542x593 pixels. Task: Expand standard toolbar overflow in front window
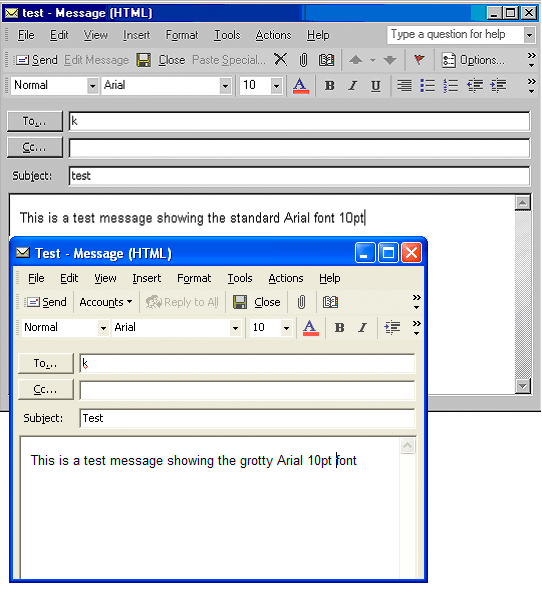click(416, 302)
